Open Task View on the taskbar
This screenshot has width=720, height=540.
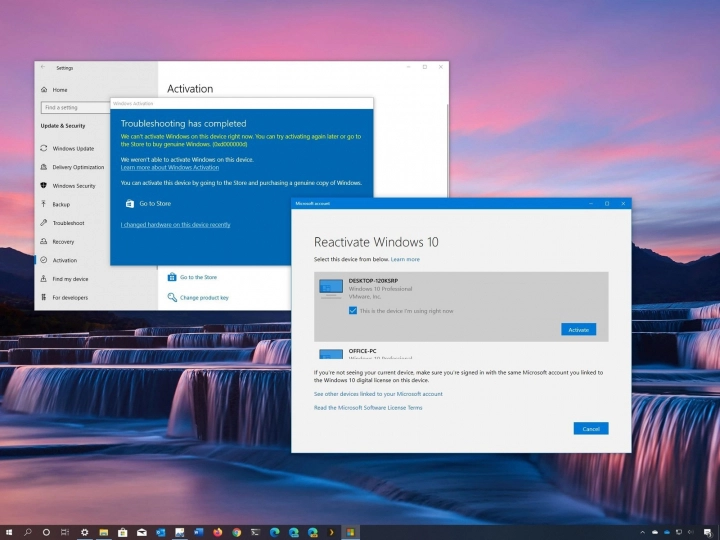(65, 532)
